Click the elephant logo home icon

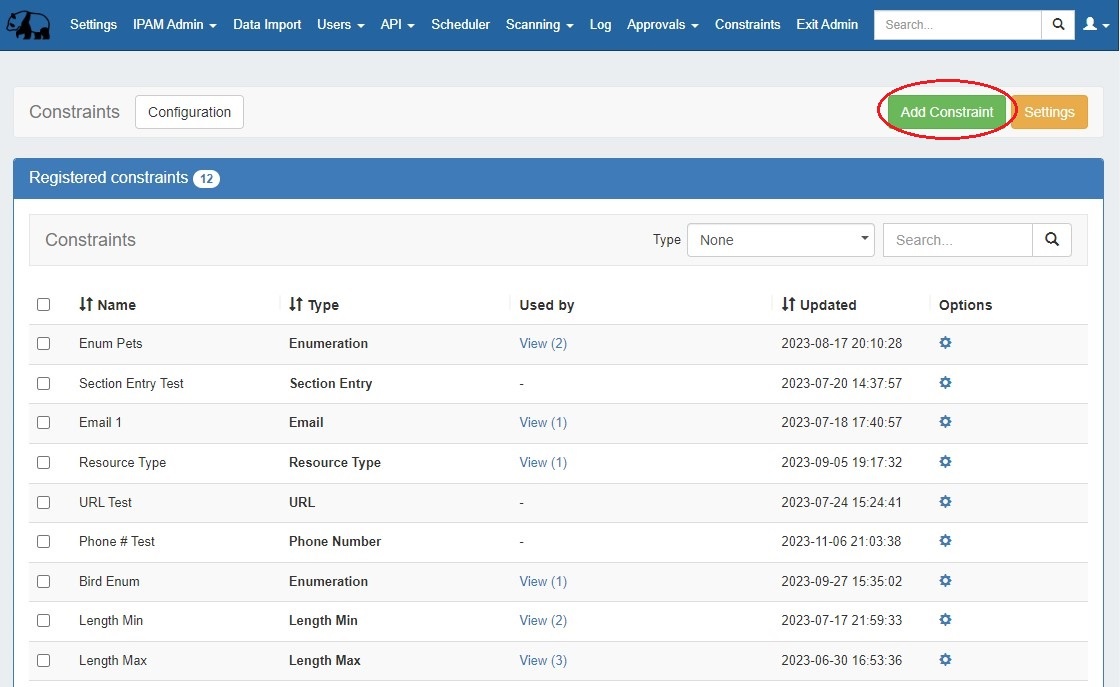[x=28, y=24]
